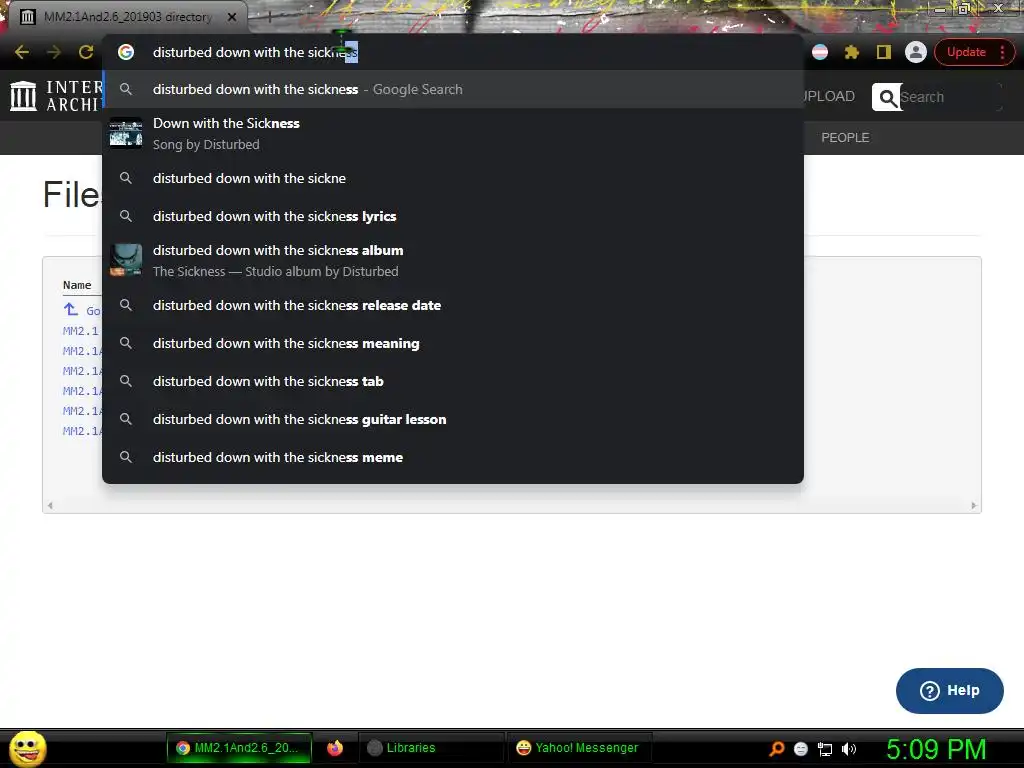
Task: Open a new tab with plus button
Action: (x=269, y=18)
